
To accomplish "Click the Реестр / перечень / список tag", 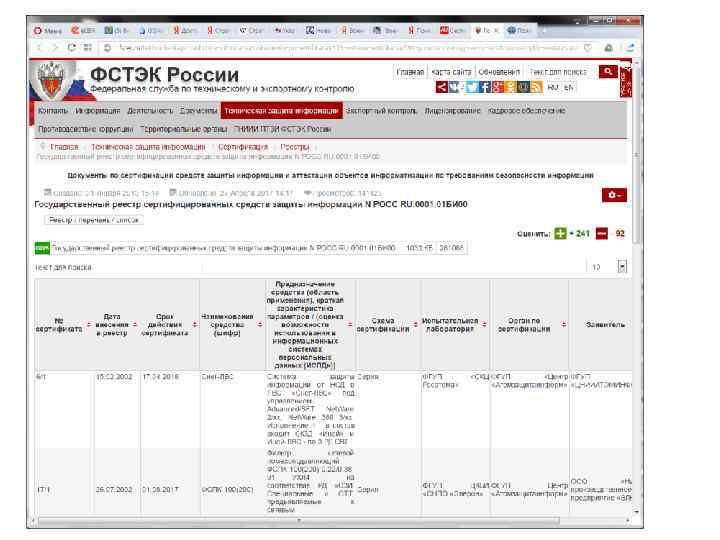I will tap(94, 220).
